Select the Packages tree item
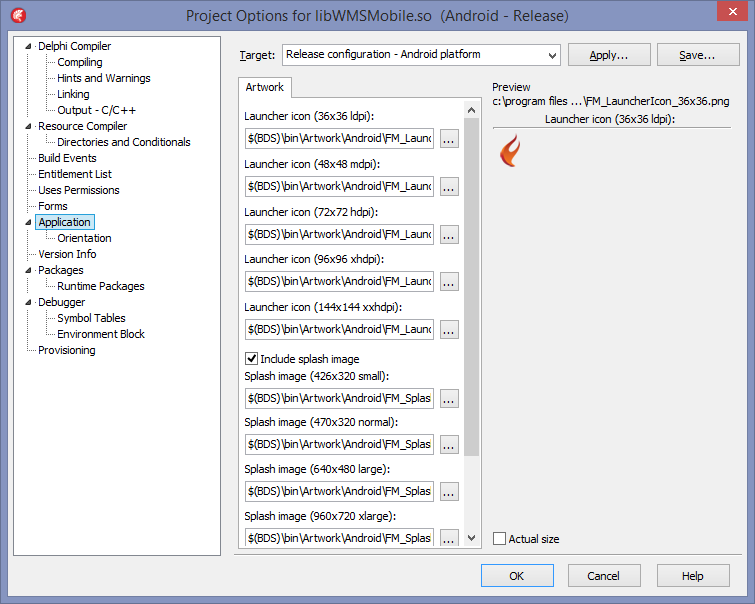The height and width of the screenshot is (604, 755). (61, 270)
